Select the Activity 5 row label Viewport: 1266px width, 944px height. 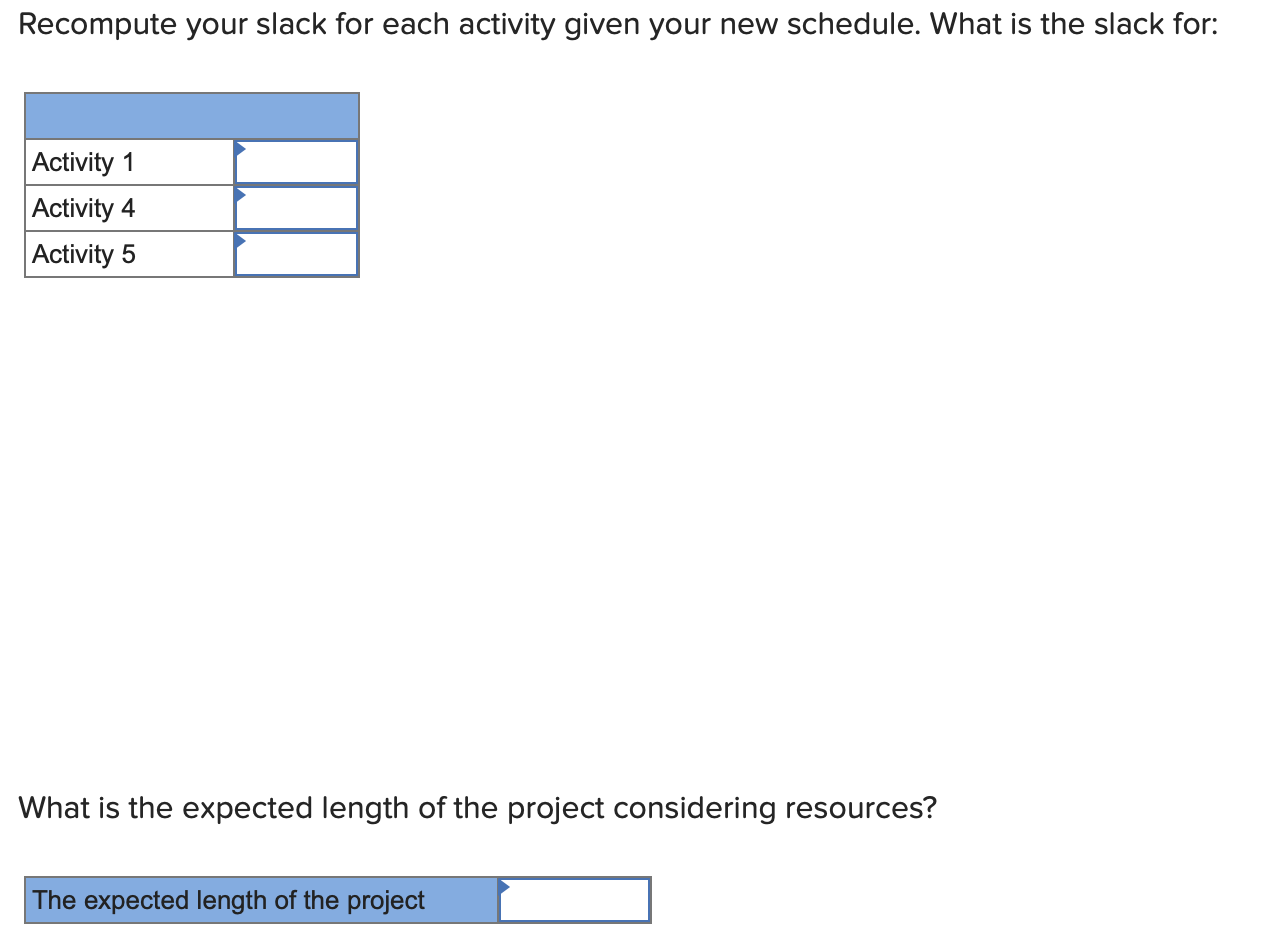(84, 254)
